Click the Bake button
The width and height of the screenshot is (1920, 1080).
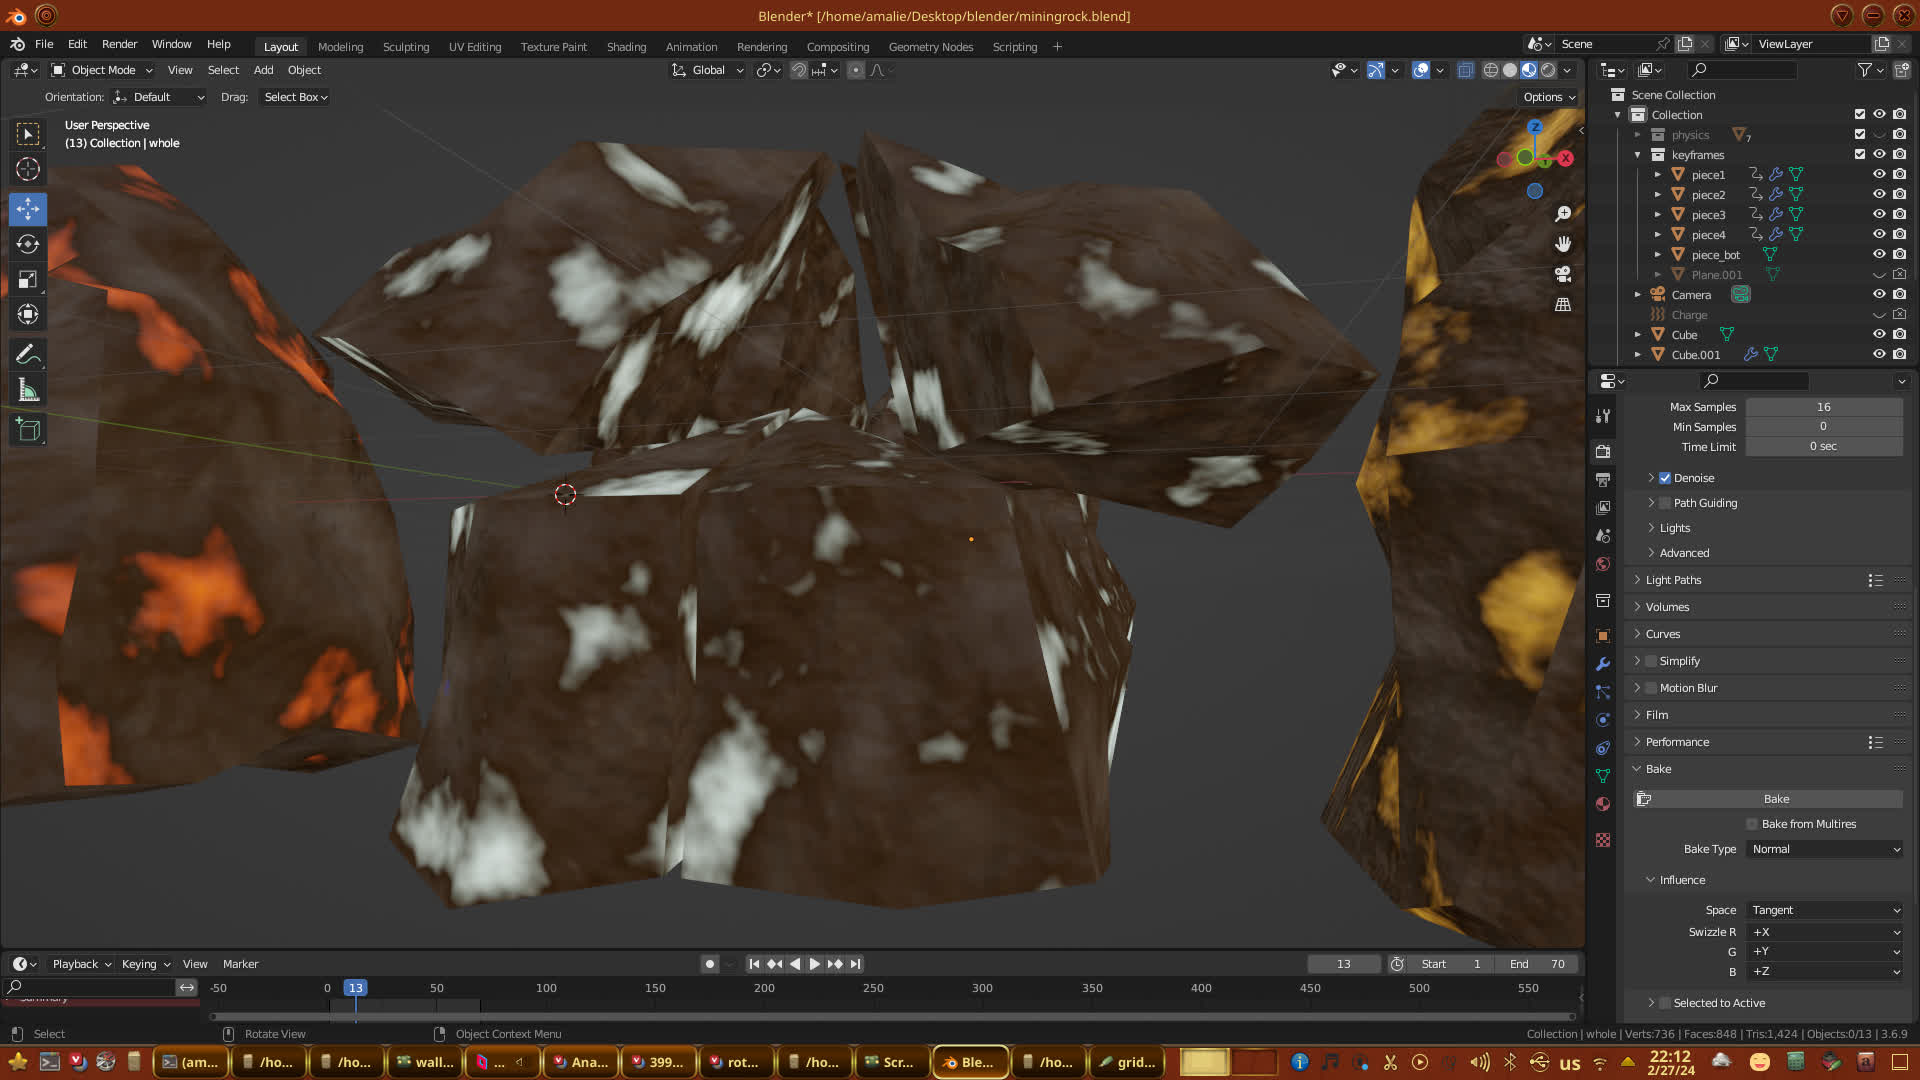coord(1775,799)
